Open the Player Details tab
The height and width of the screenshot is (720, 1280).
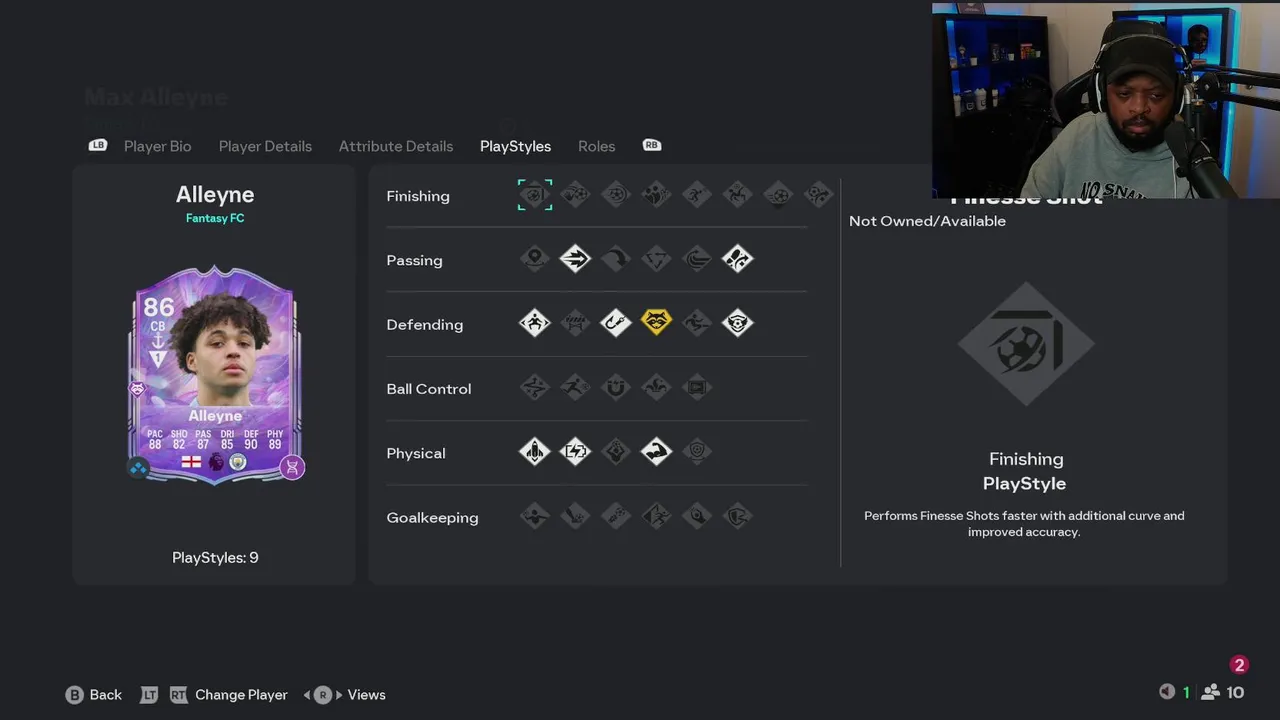click(265, 146)
